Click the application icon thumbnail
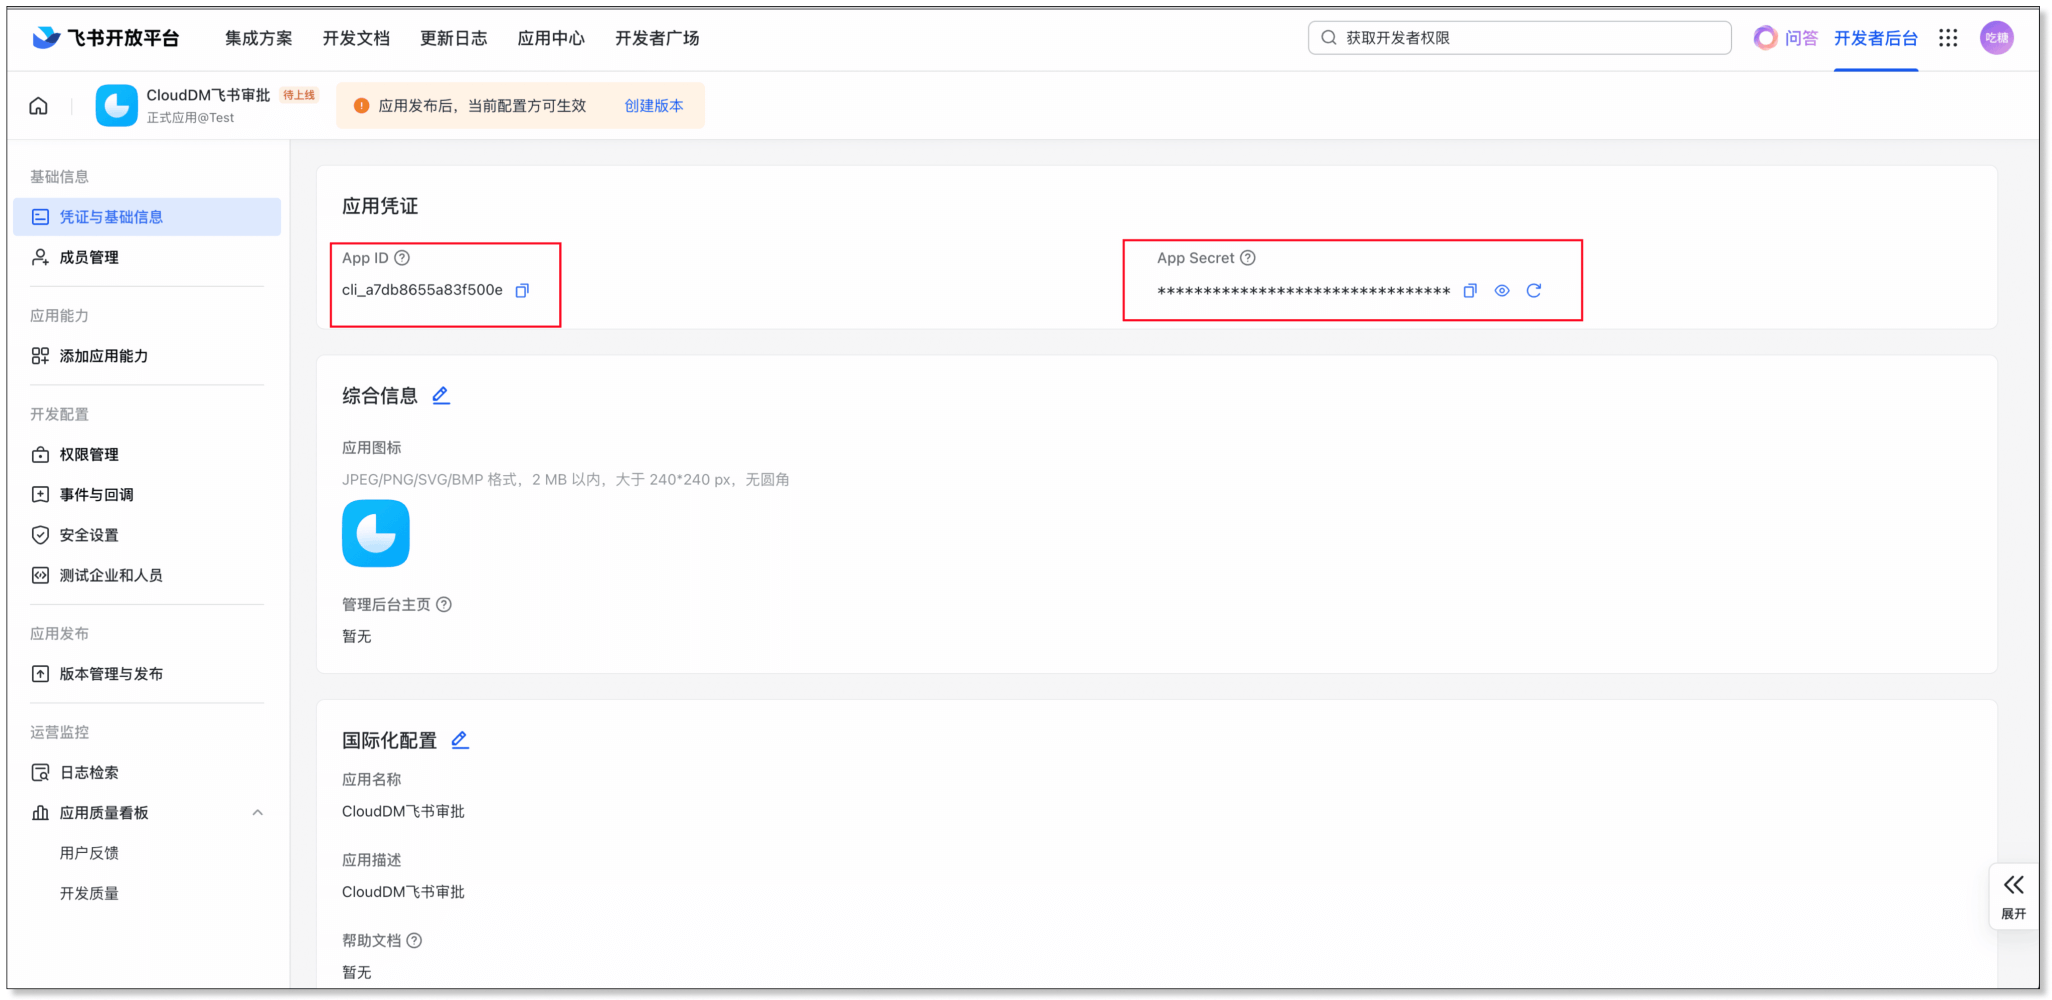This screenshot has height=1000, width=2052. click(376, 534)
